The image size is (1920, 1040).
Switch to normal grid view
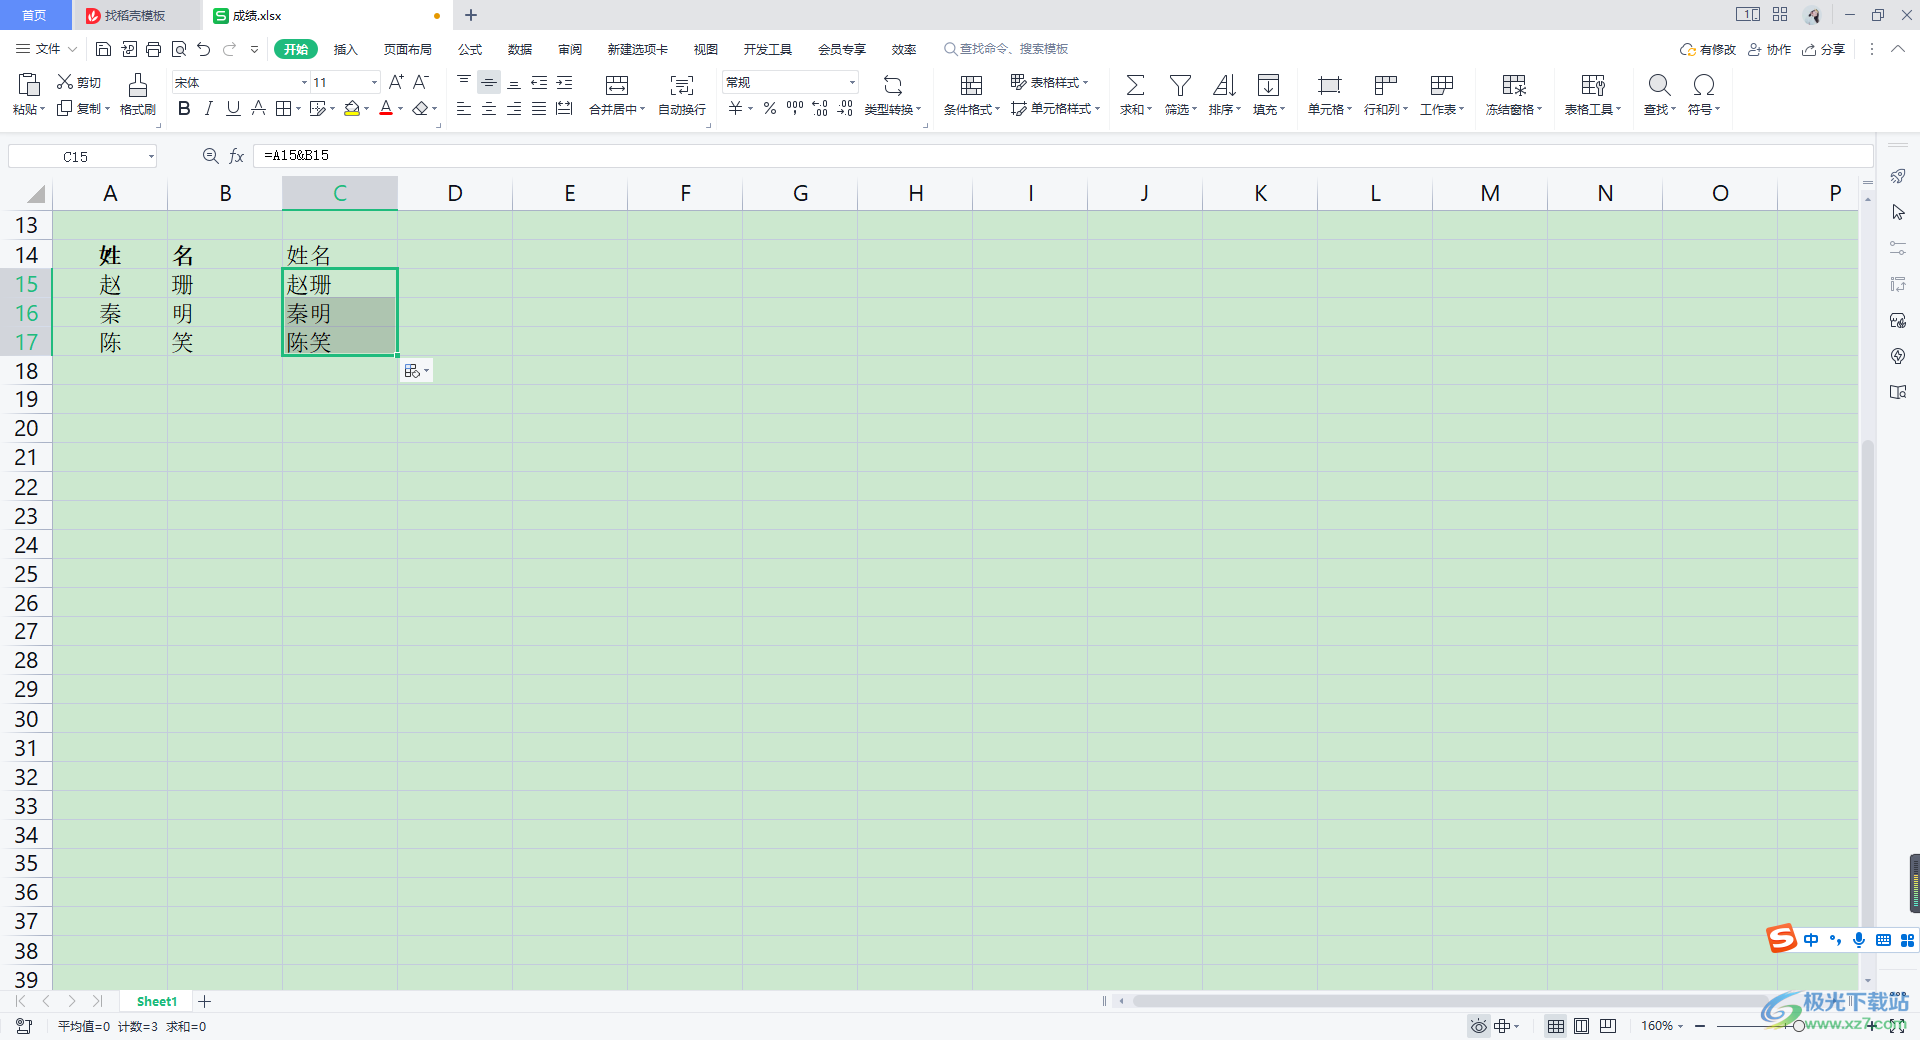1556,1026
